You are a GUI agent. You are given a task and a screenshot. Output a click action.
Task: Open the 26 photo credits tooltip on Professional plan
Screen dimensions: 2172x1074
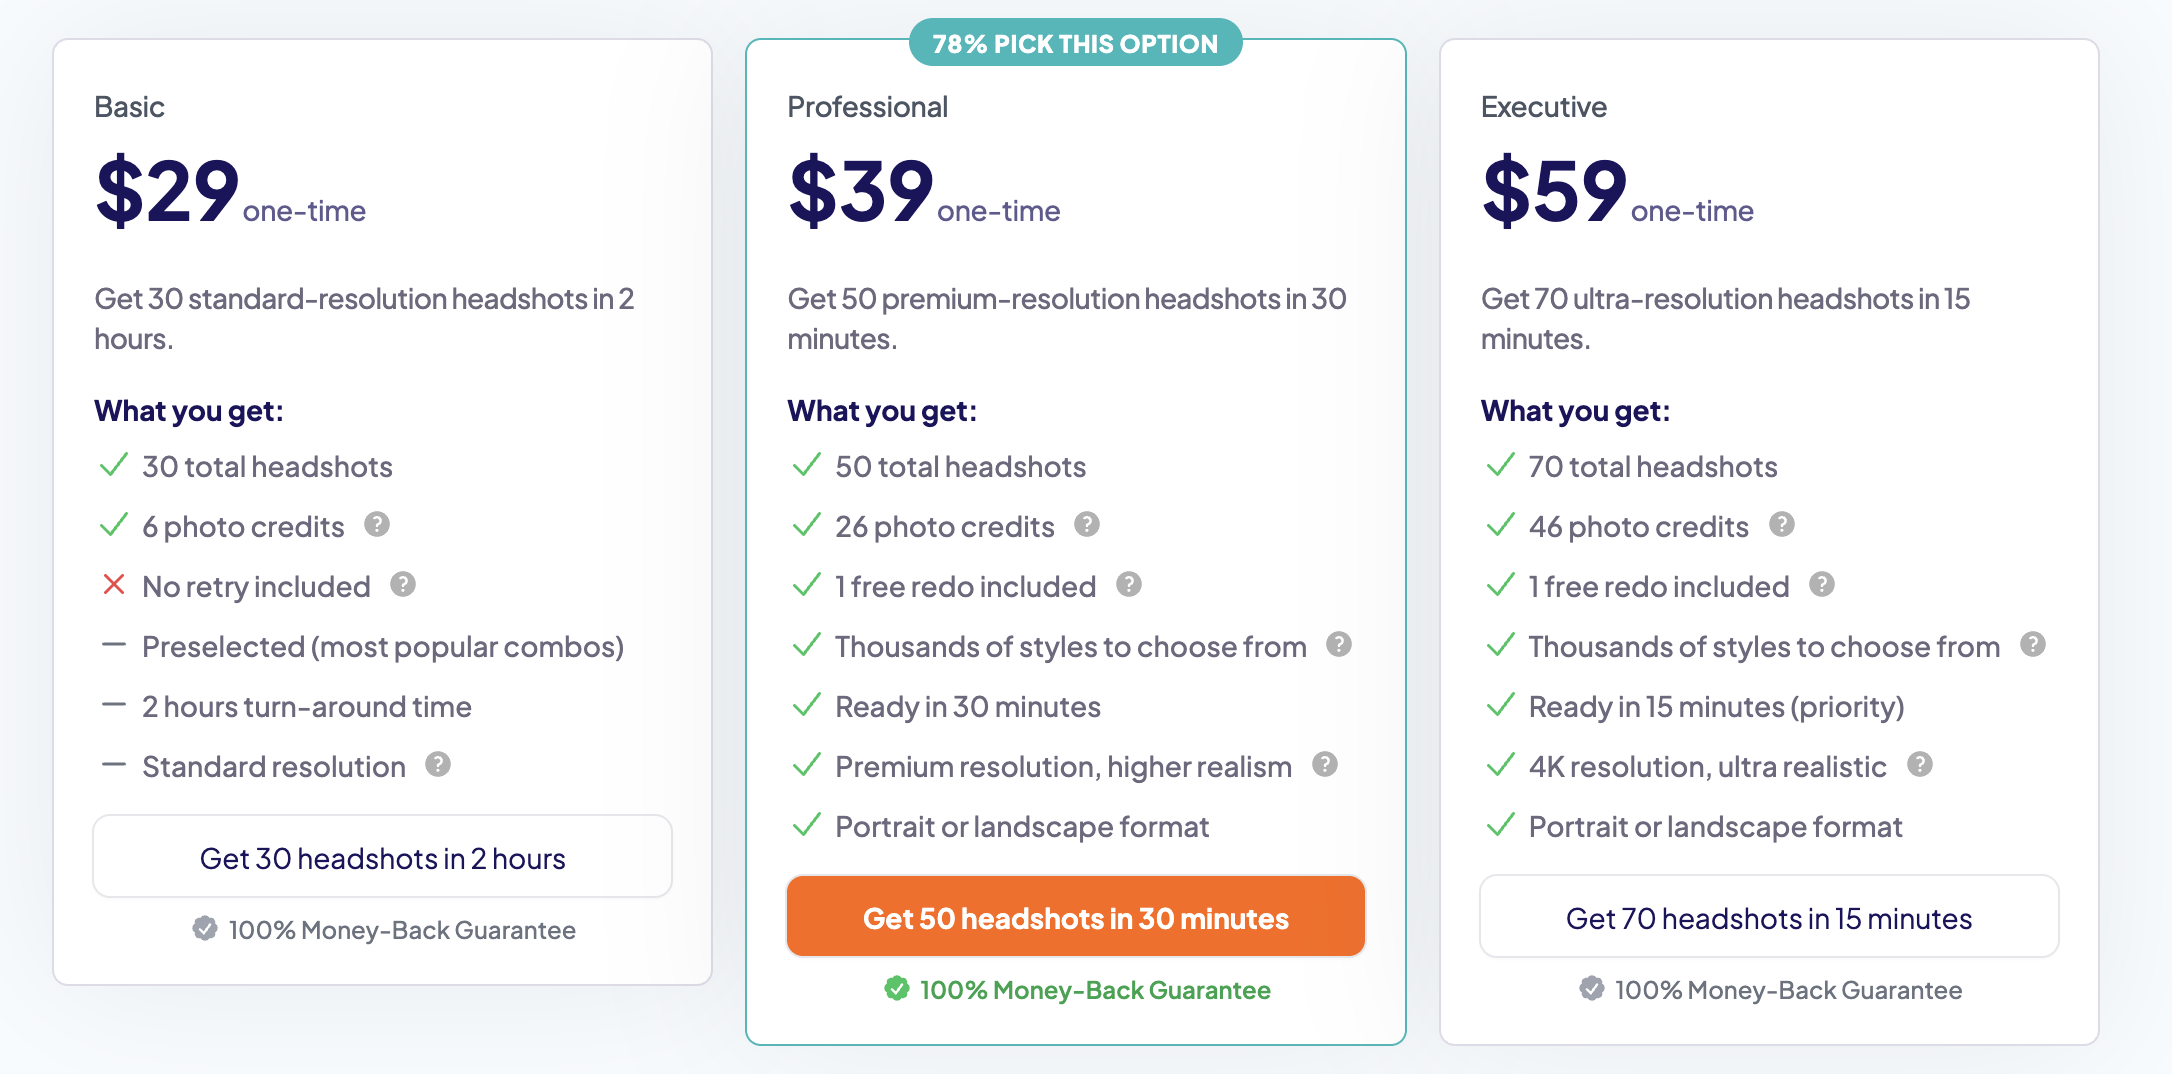point(1088,525)
